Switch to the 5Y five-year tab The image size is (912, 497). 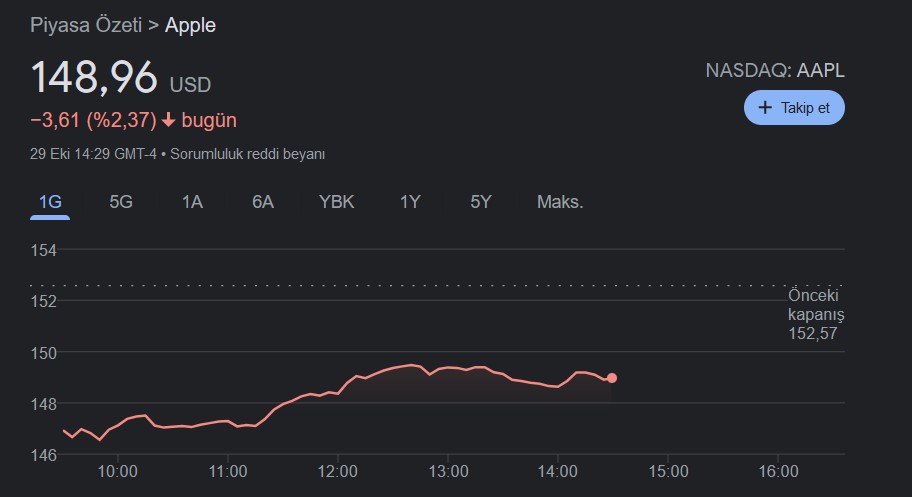pos(481,202)
